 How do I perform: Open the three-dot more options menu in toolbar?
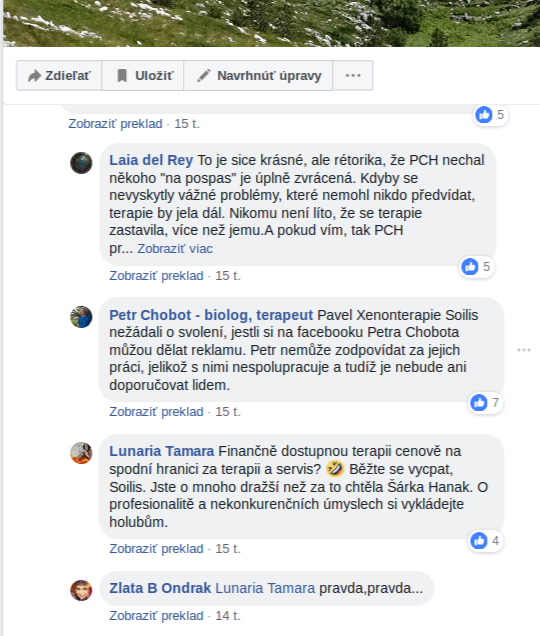(353, 75)
